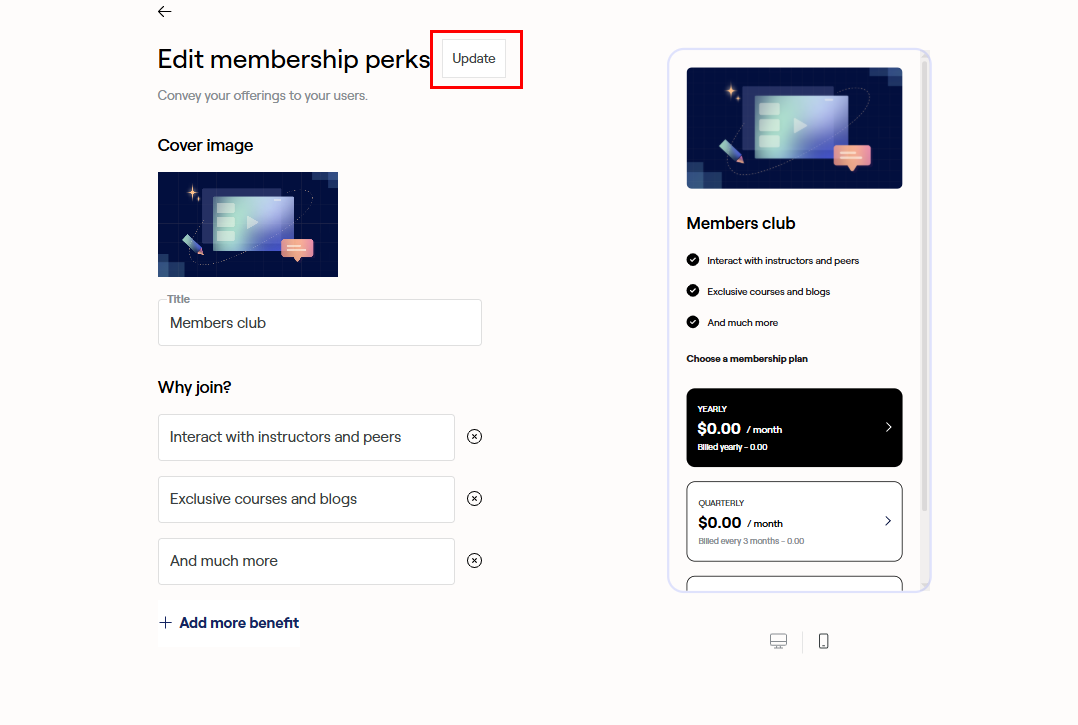Edit the 'Exclusive courses and blogs' benefit field
This screenshot has width=1078, height=725.
[306, 499]
